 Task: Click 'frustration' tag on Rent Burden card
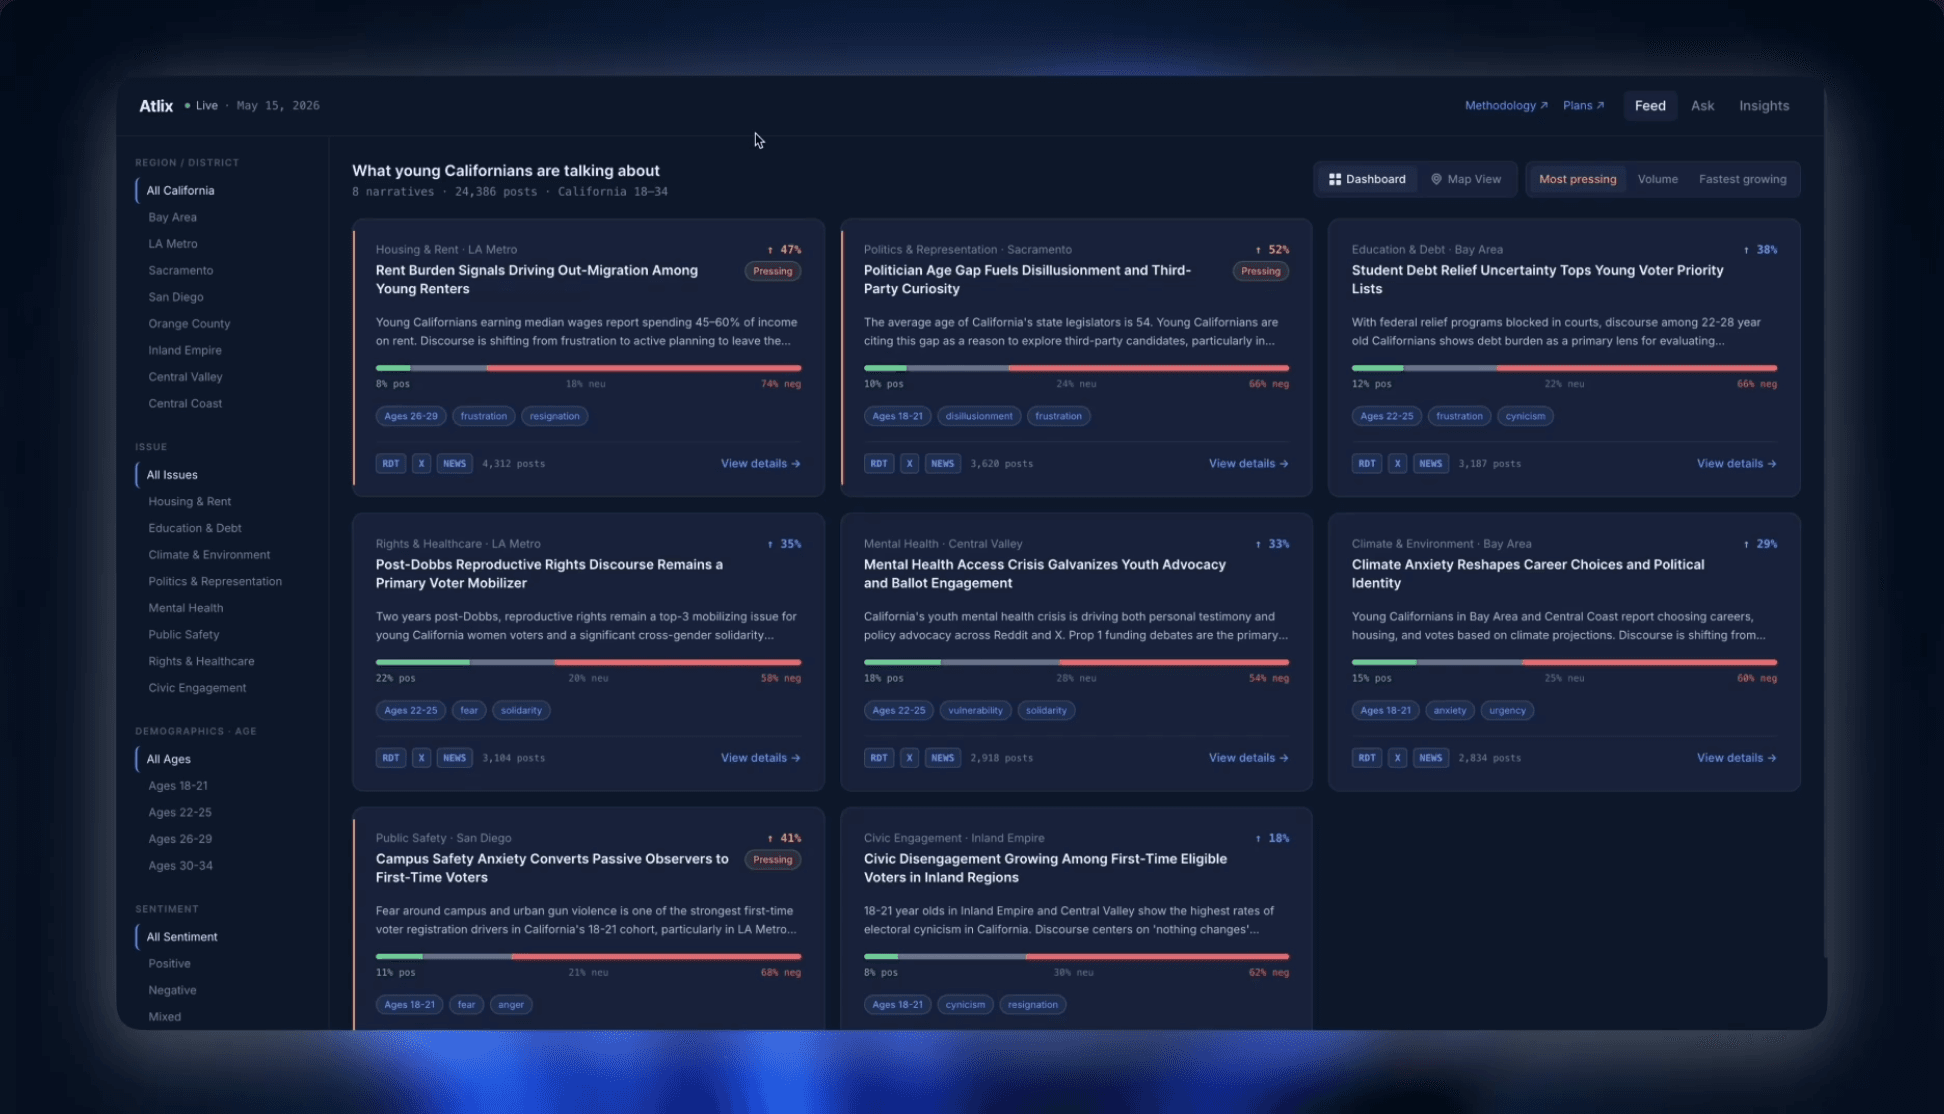coord(484,416)
